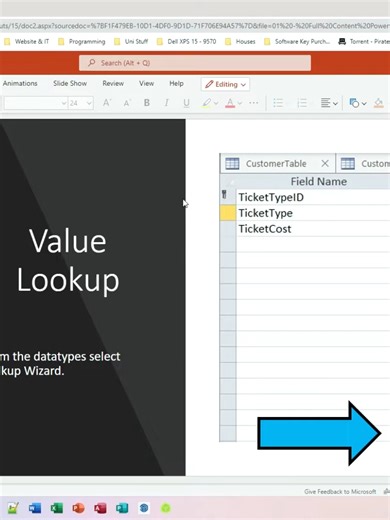Open more font options ellipsis
Image resolution: width=390 pixels, height=520 pixels.
[254, 103]
